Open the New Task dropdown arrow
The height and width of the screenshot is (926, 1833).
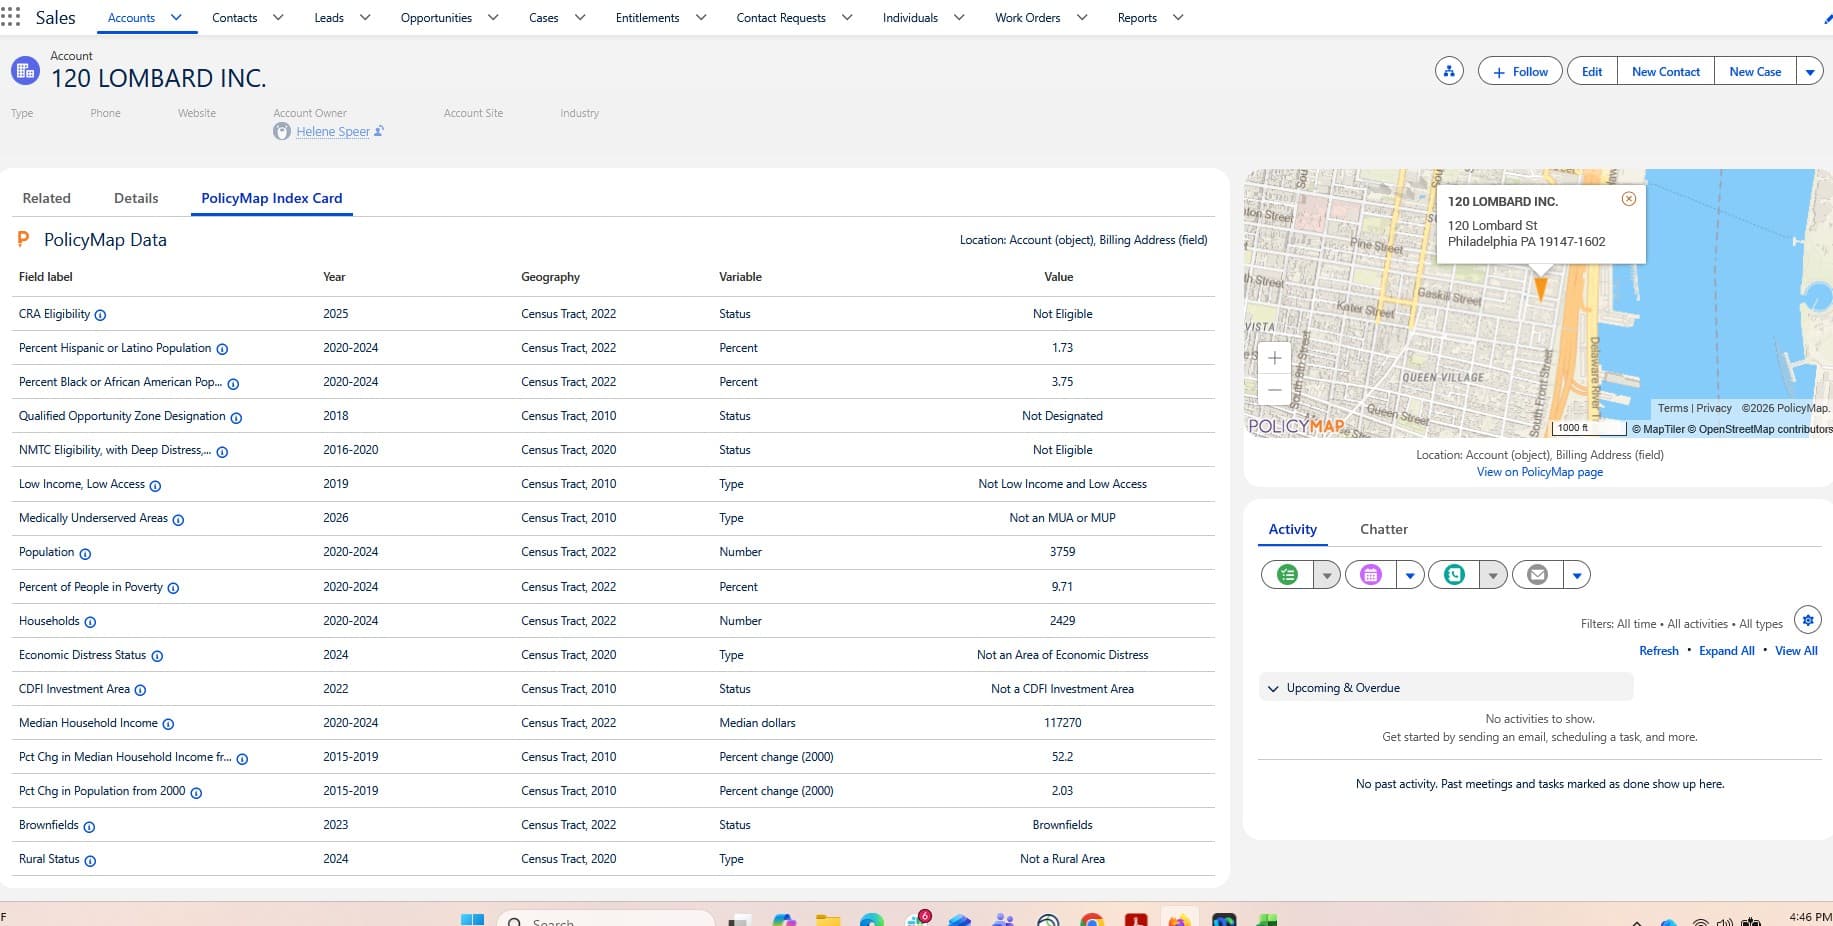[x=1327, y=575]
